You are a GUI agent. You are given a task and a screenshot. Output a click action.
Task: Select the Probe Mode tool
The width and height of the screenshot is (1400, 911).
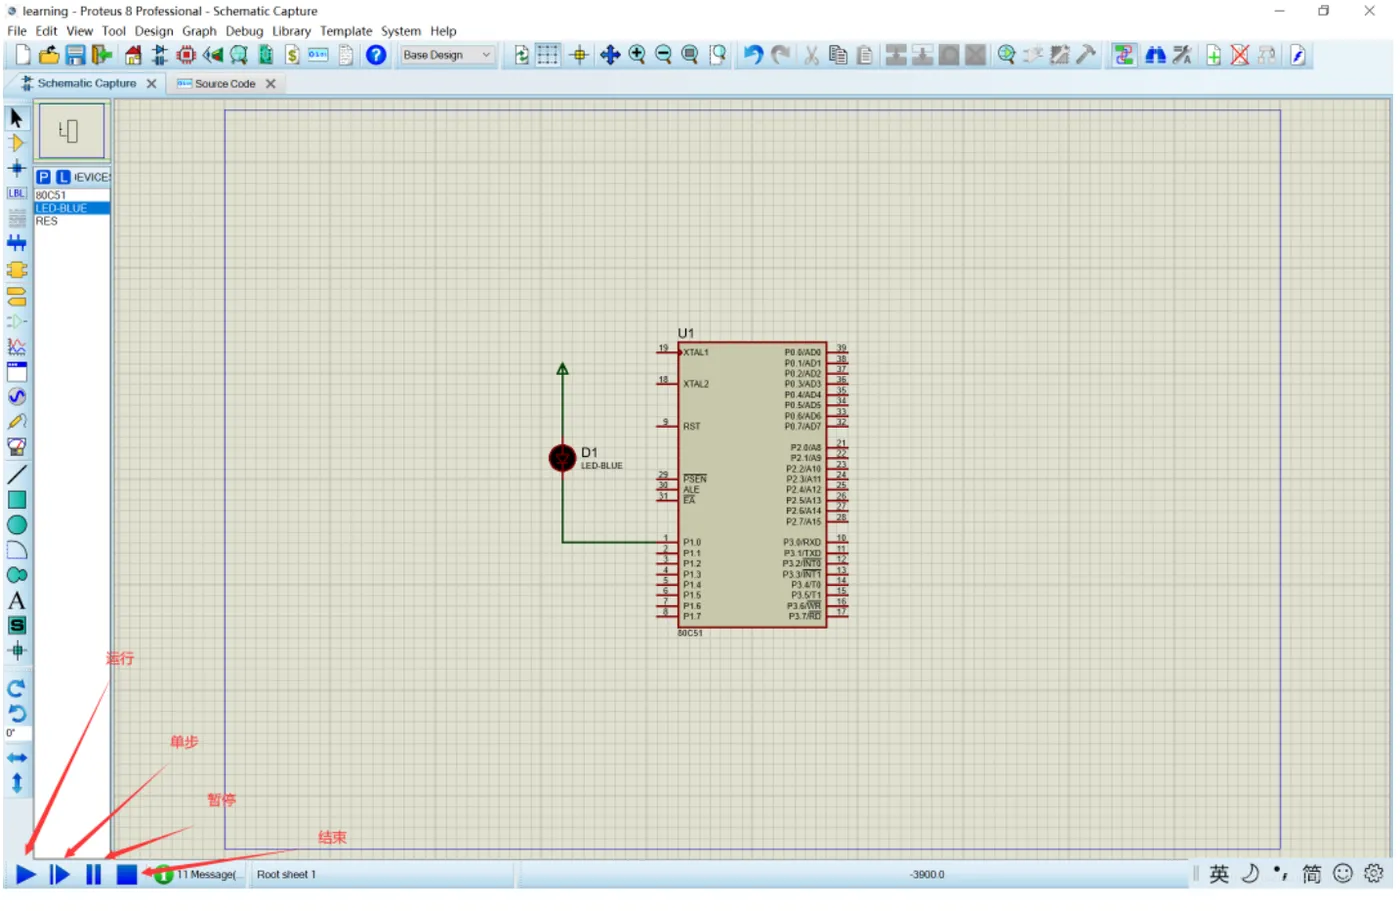pos(16,422)
